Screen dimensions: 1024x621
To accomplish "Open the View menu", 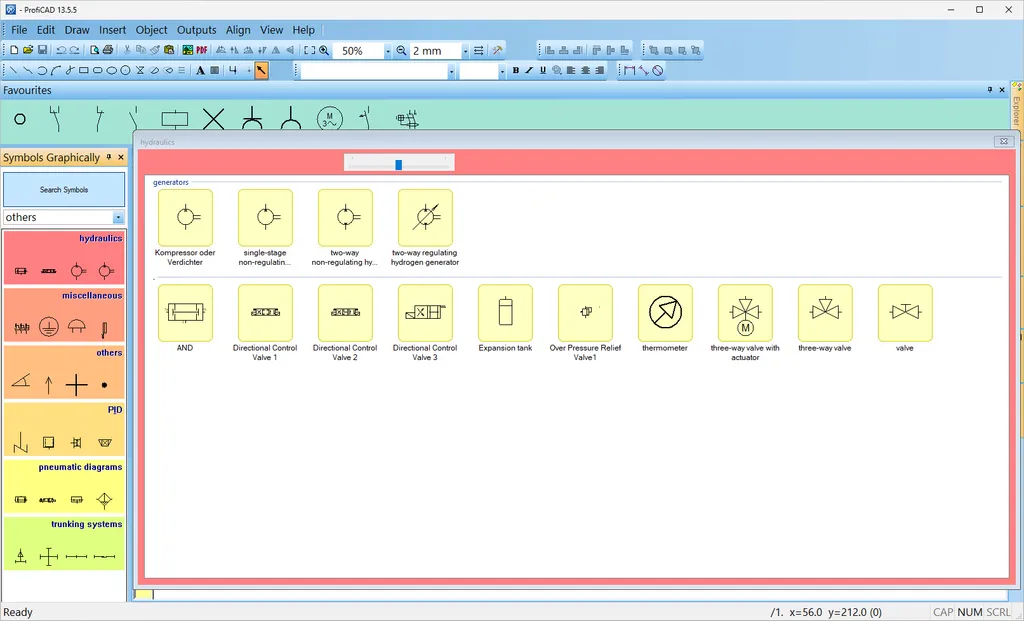I will pos(272,30).
